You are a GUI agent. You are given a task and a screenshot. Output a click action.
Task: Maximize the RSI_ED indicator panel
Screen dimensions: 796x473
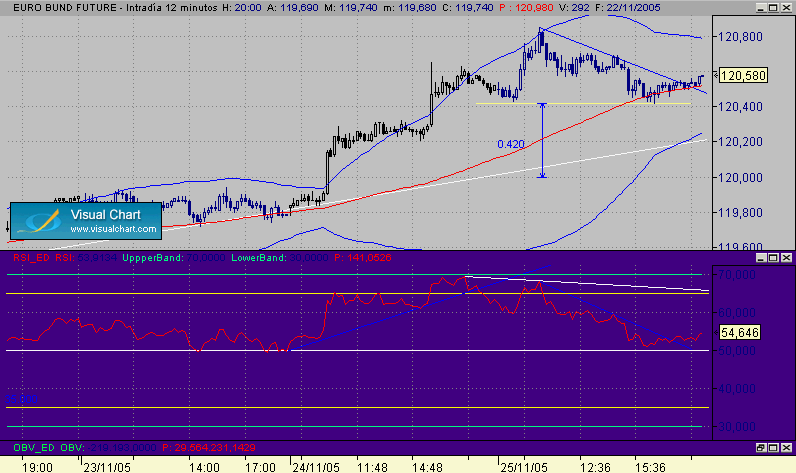coord(773,258)
